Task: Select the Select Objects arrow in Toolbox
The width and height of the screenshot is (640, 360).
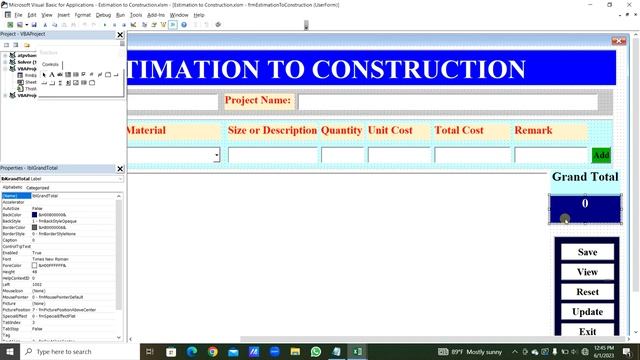Action: (44, 75)
